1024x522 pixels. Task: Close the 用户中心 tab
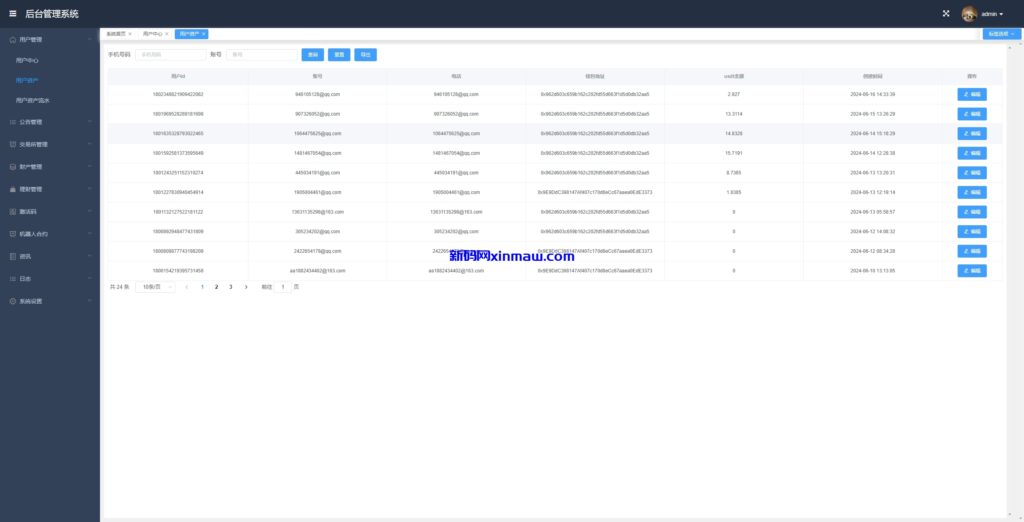pyautogui.click(x=167, y=34)
